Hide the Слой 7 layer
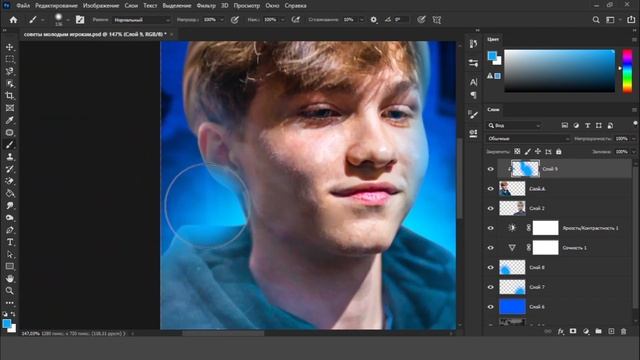 [491, 287]
